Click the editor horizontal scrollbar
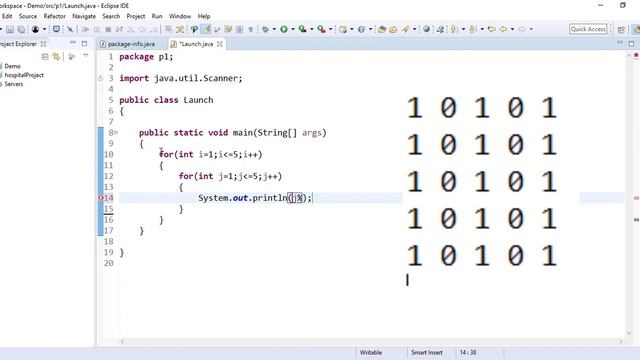 [371, 341]
